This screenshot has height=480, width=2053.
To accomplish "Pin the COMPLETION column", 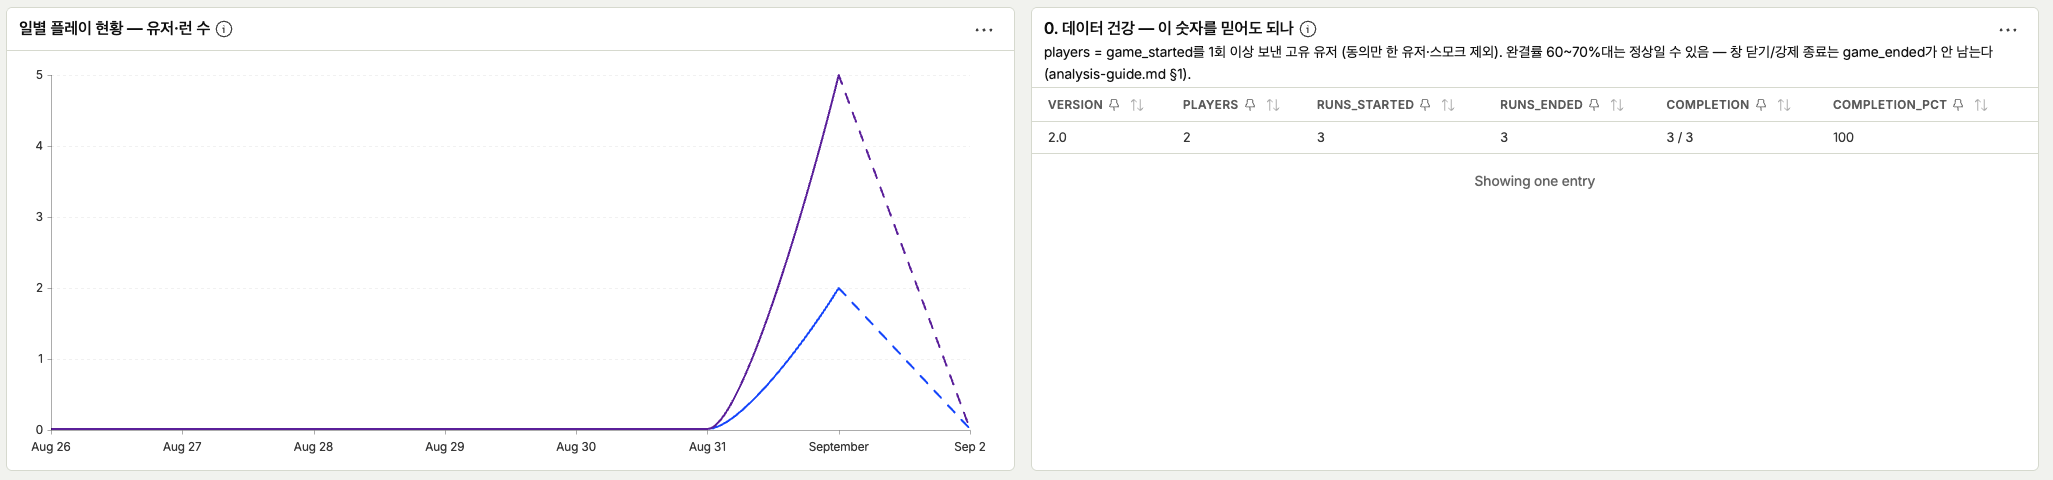I will point(1761,105).
